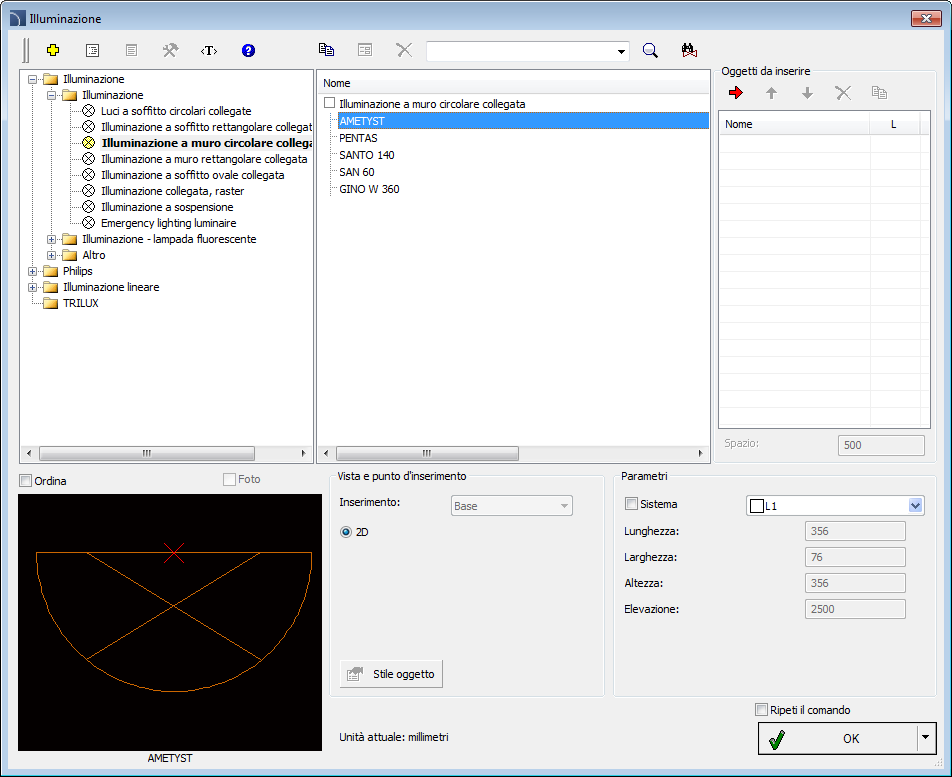Click the list properties toolbar icon
Viewport: 952px width, 777px height.
(x=92, y=50)
